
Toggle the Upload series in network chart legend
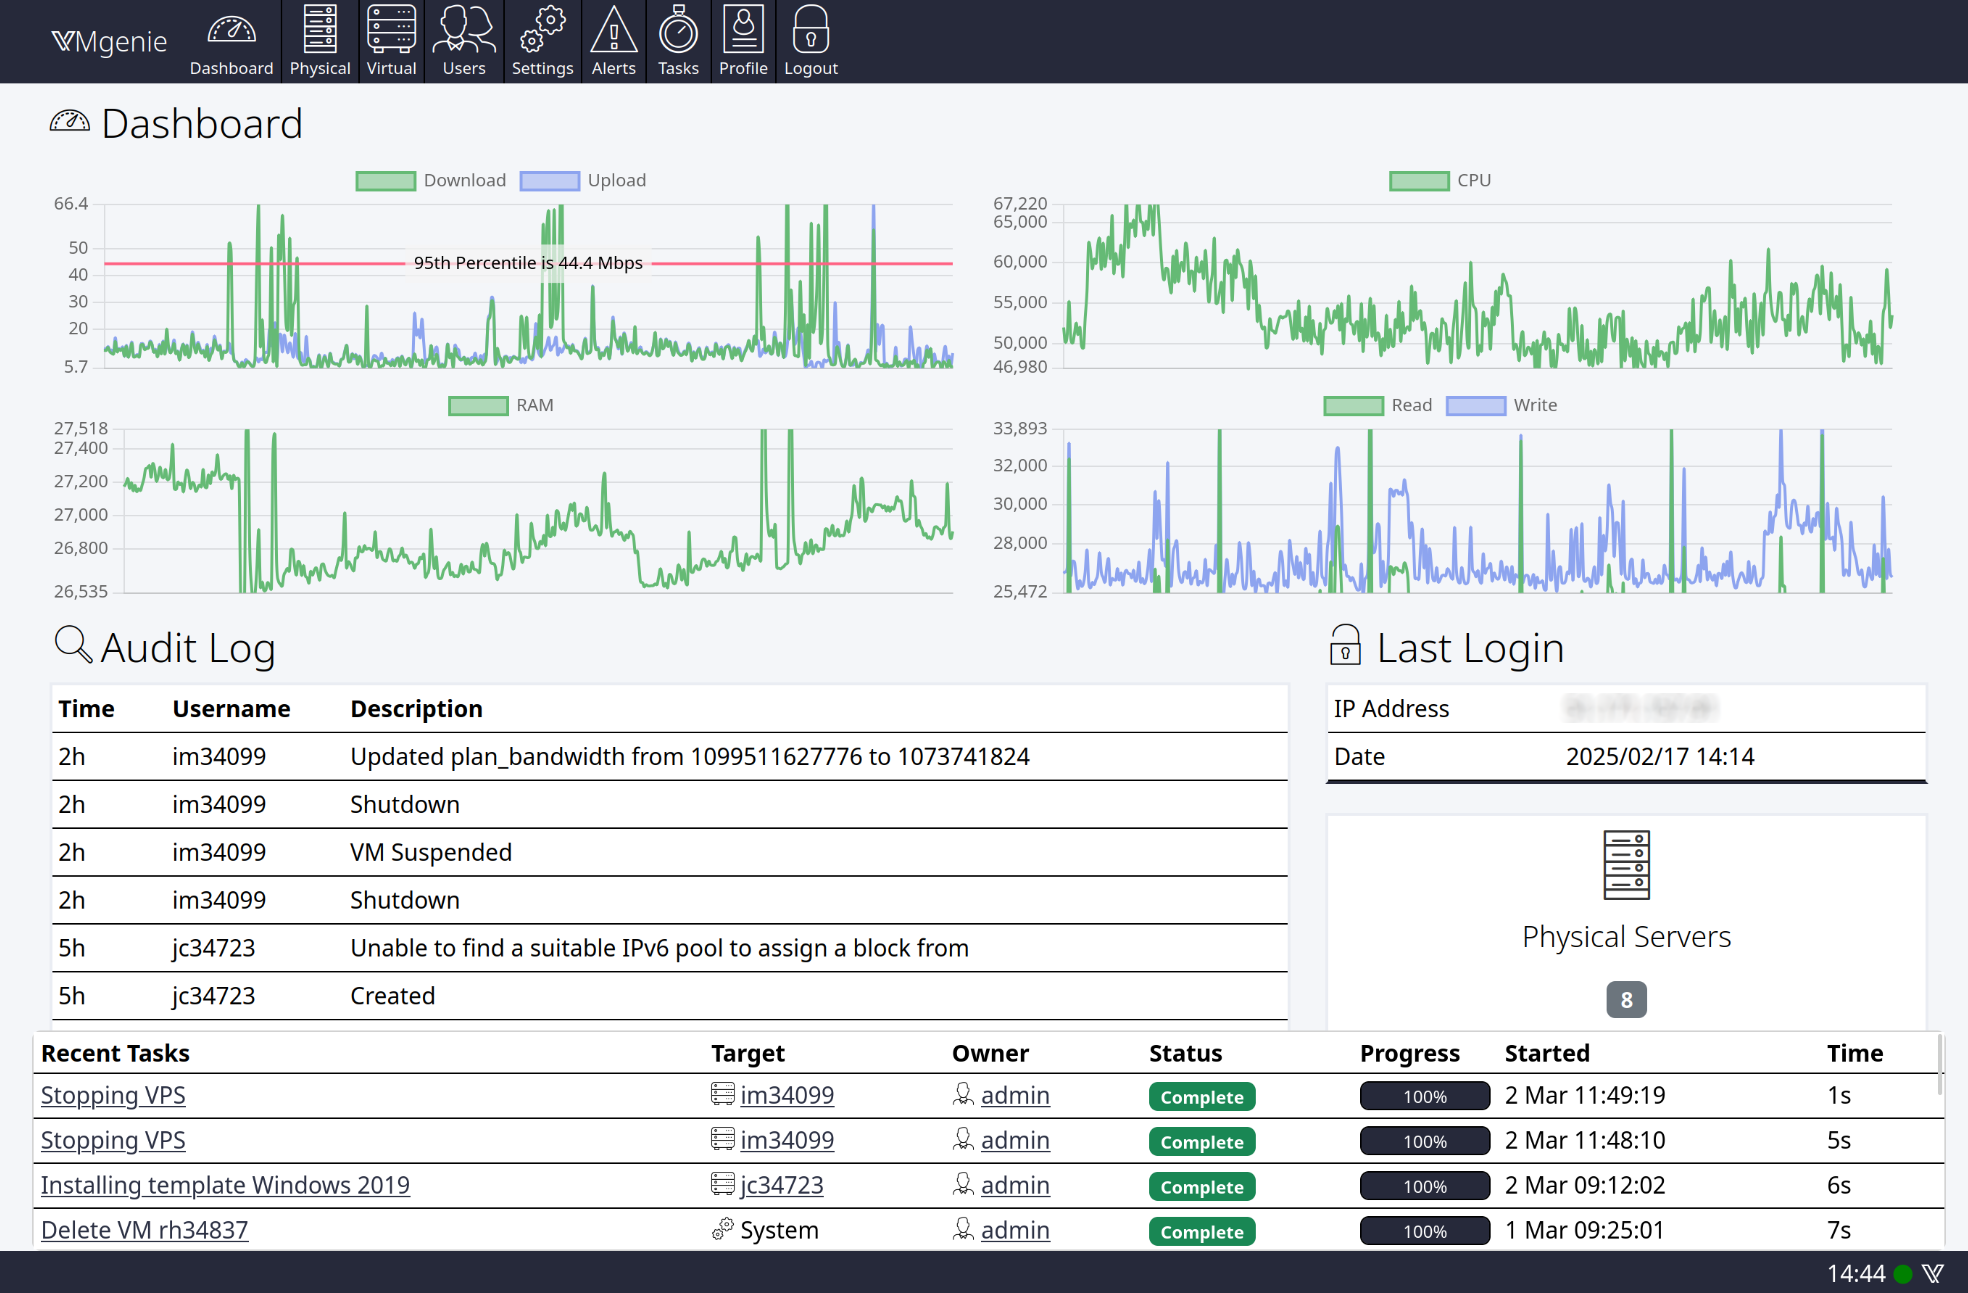point(583,180)
